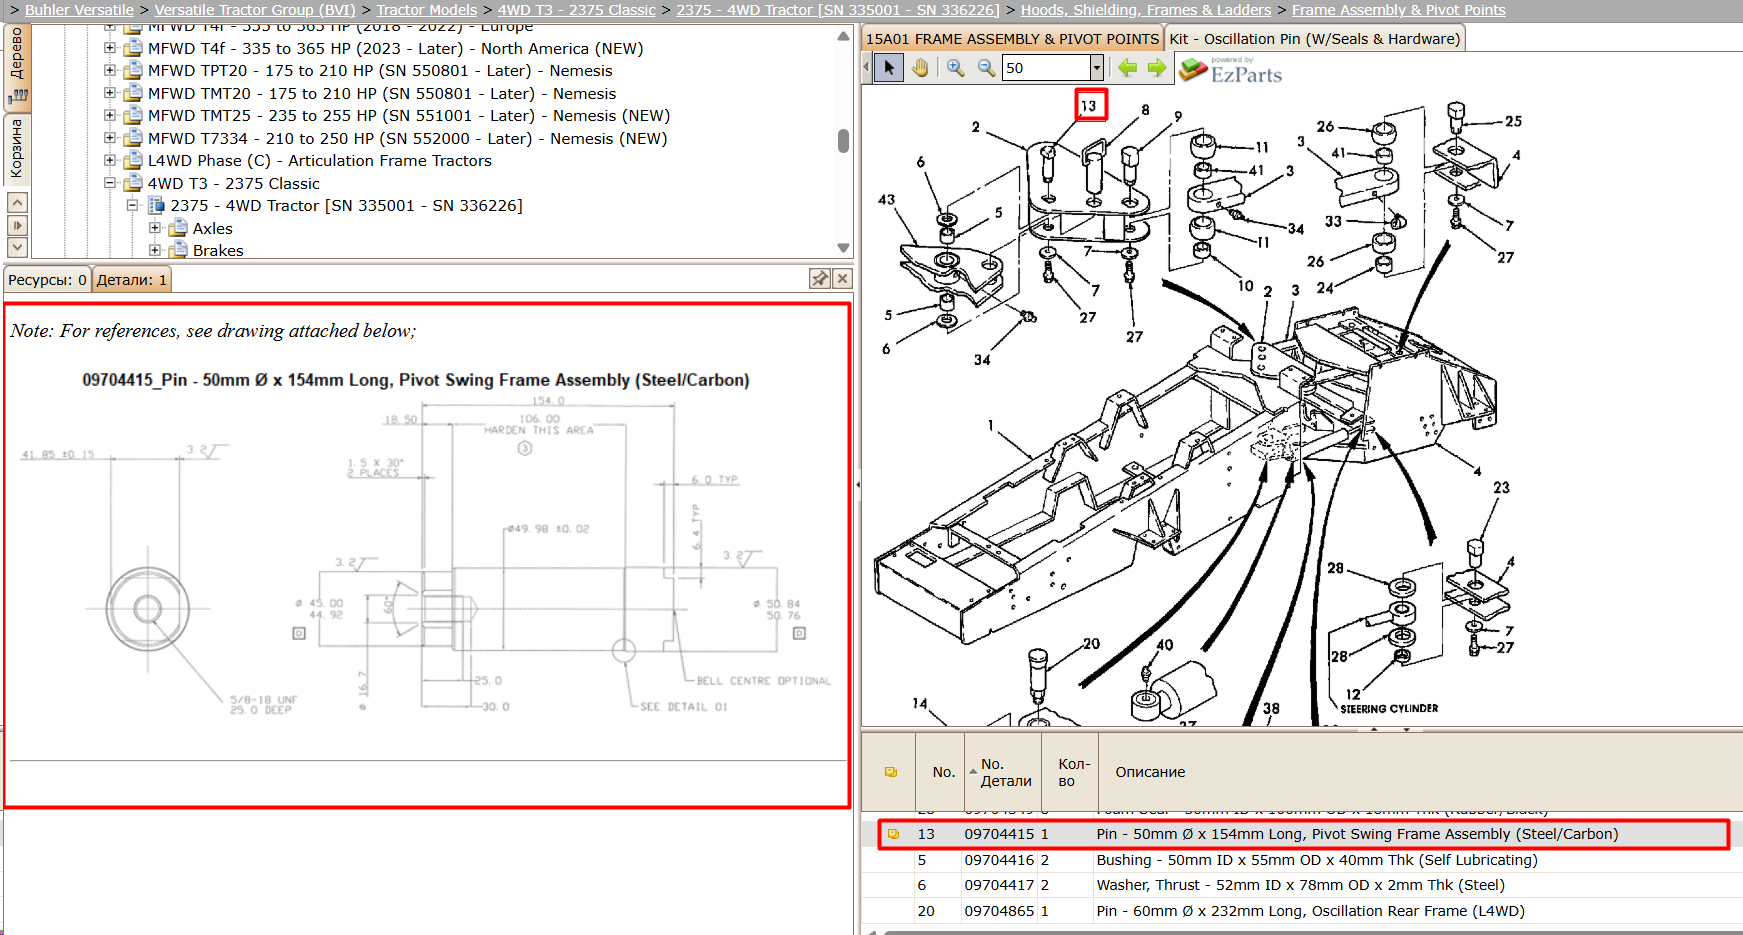1743x935 pixels.
Task: Click the folder icon for MFWD TMT20
Action: pos(133,93)
